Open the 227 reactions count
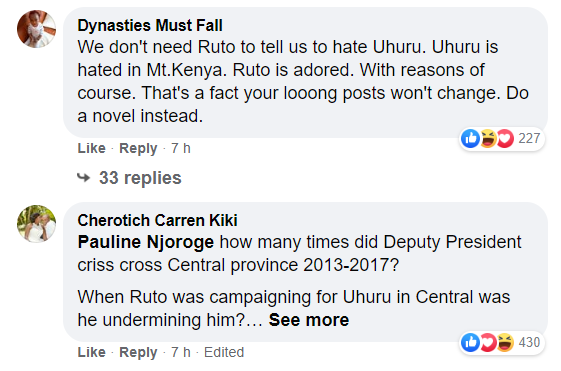561x371 pixels. pyautogui.click(x=529, y=138)
